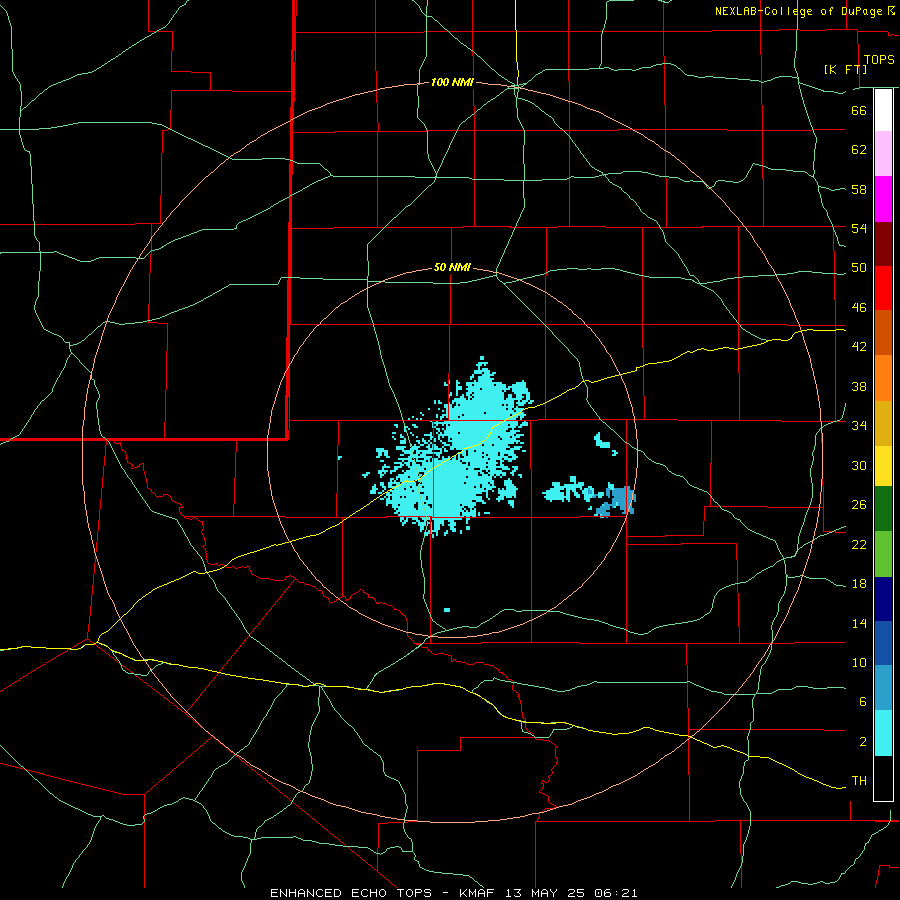The width and height of the screenshot is (900, 900).
Task: Click the tiny isolated cyan echo south of the cluster
Action: (x=447, y=610)
